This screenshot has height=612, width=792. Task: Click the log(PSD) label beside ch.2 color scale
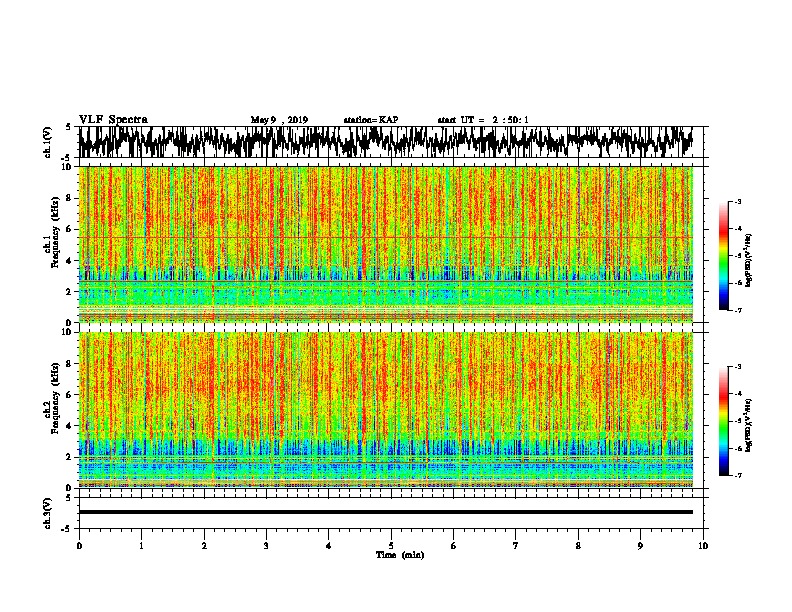(749, 425)
